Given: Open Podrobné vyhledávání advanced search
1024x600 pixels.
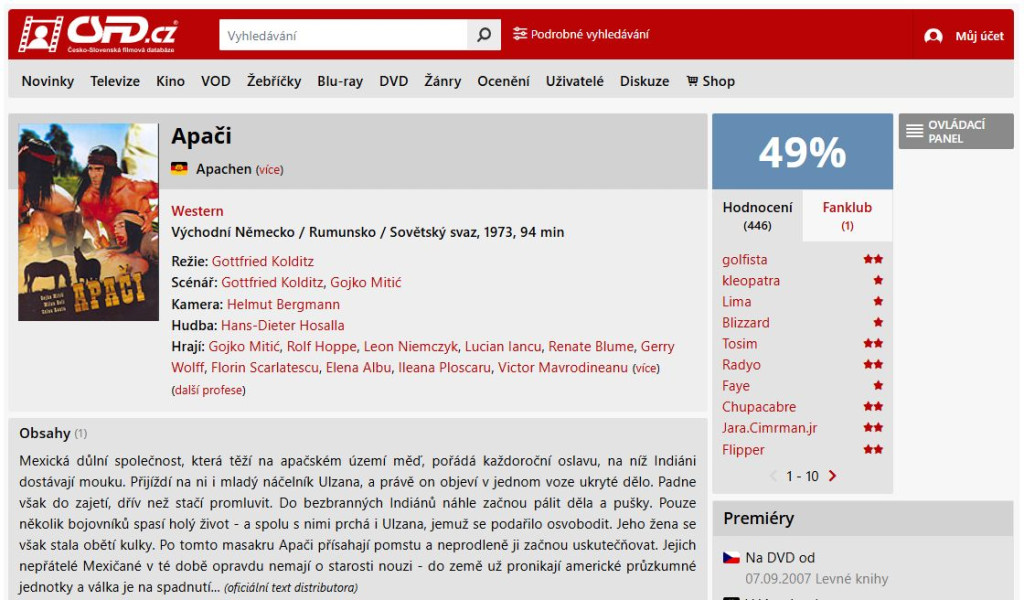Looking at the screenshot, I should pos(581,34).
